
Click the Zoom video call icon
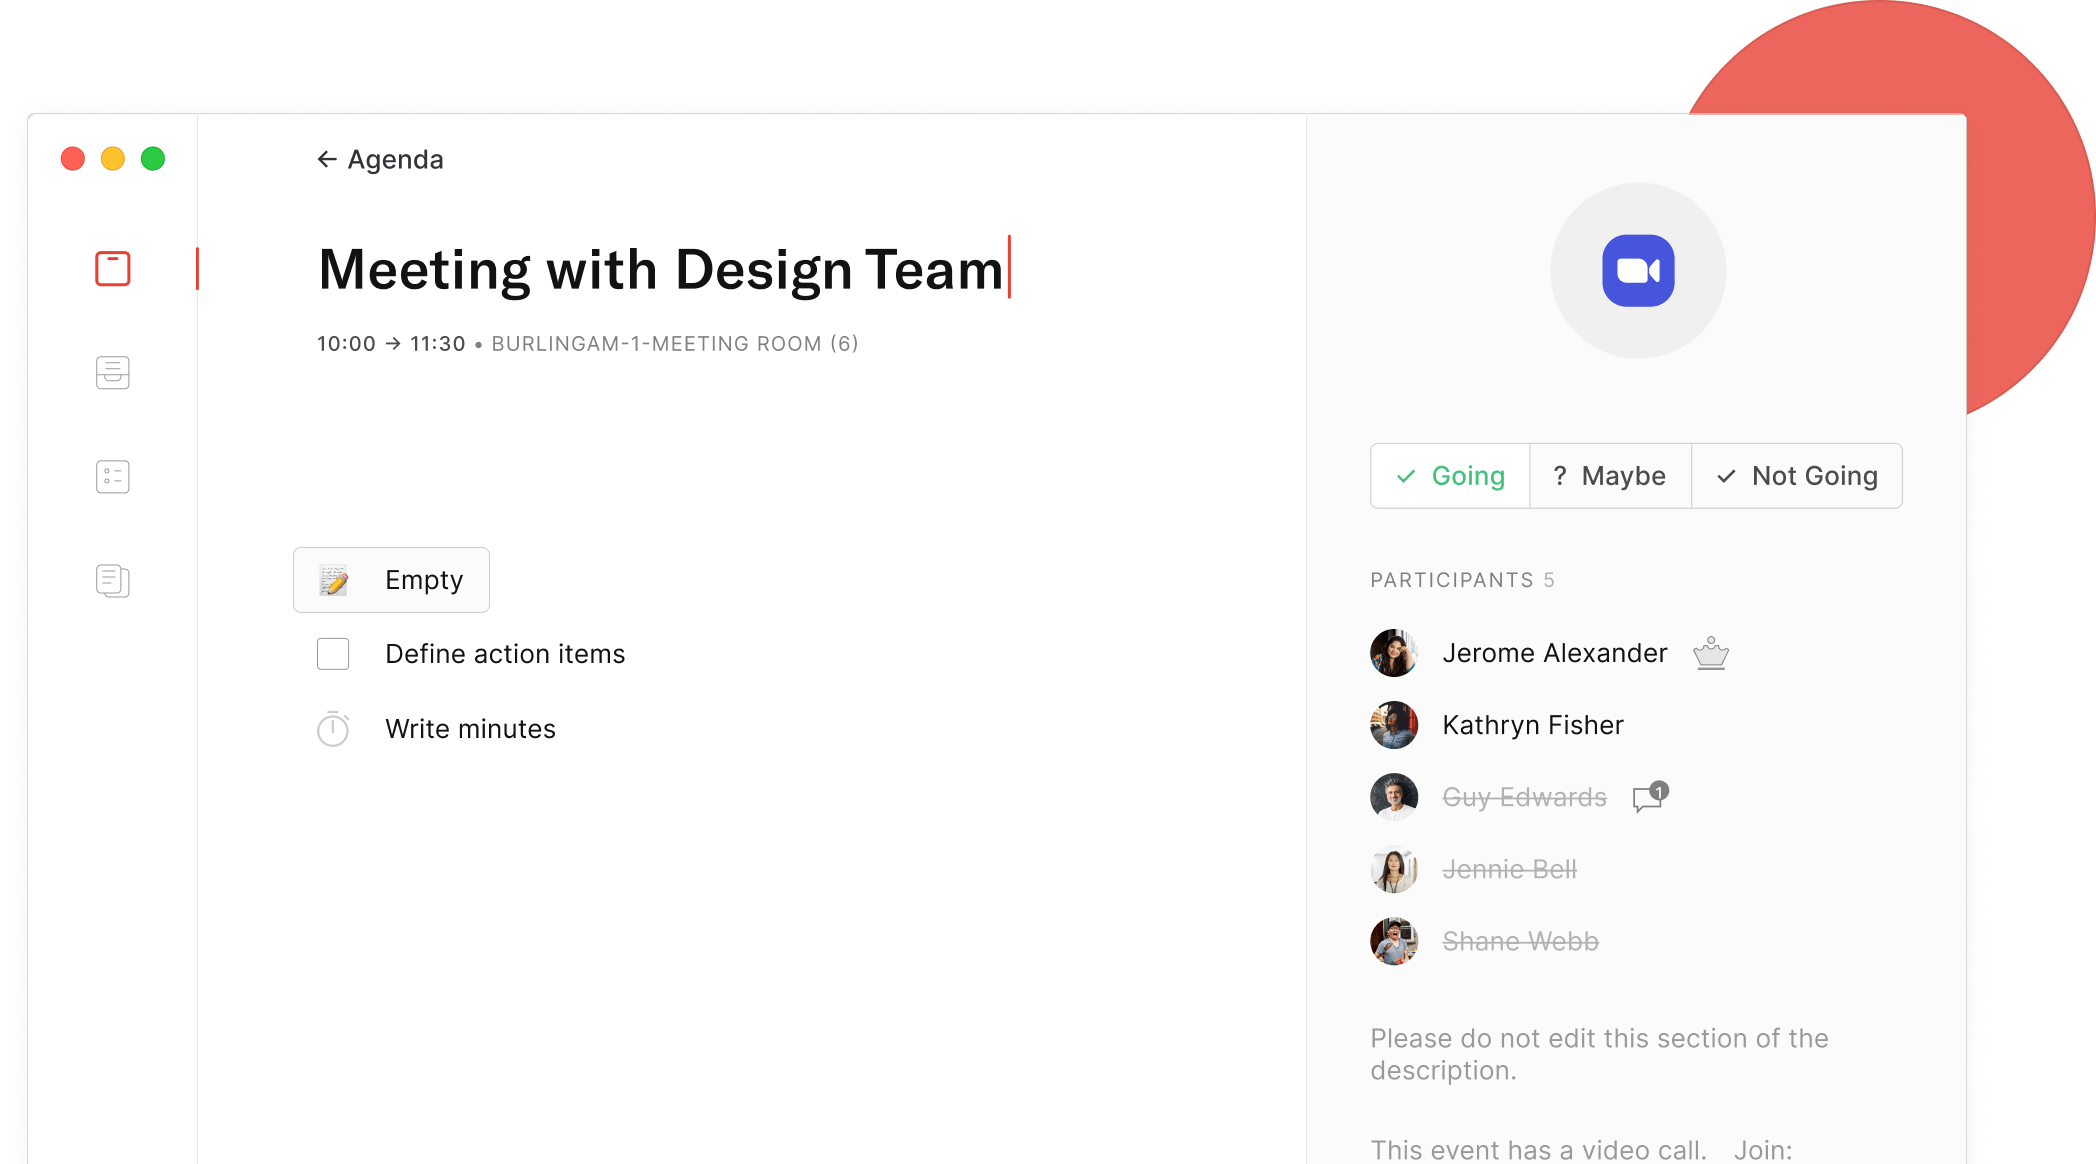click(1638, 270)
